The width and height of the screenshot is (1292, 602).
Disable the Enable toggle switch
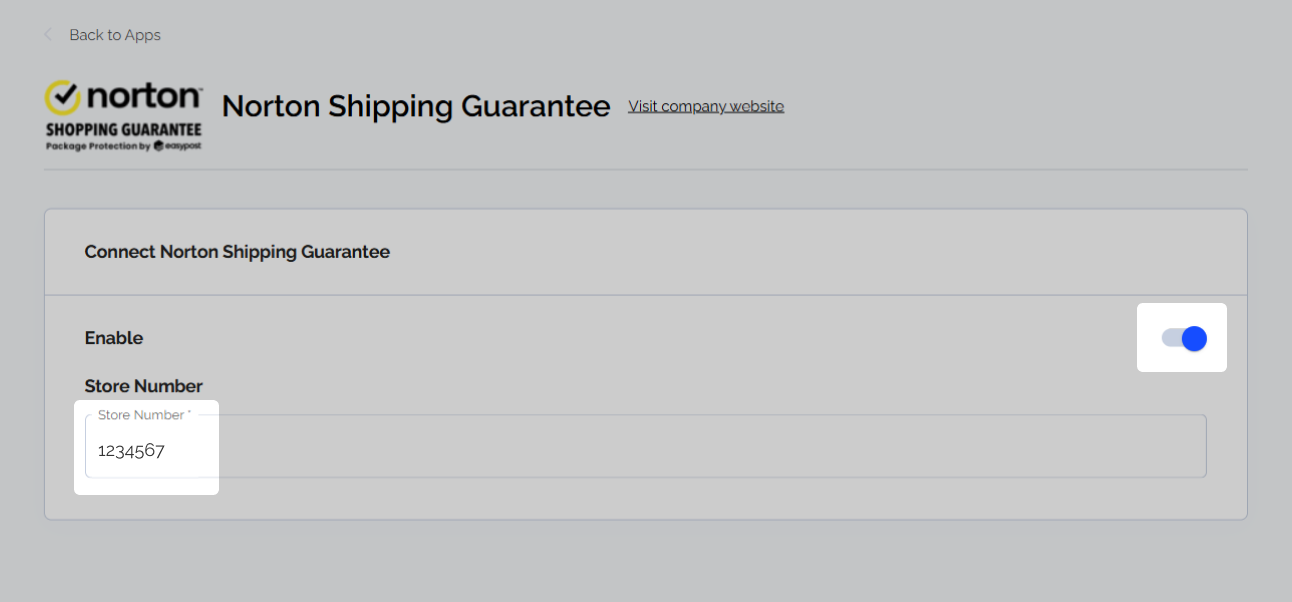[x=1184, y=339]
